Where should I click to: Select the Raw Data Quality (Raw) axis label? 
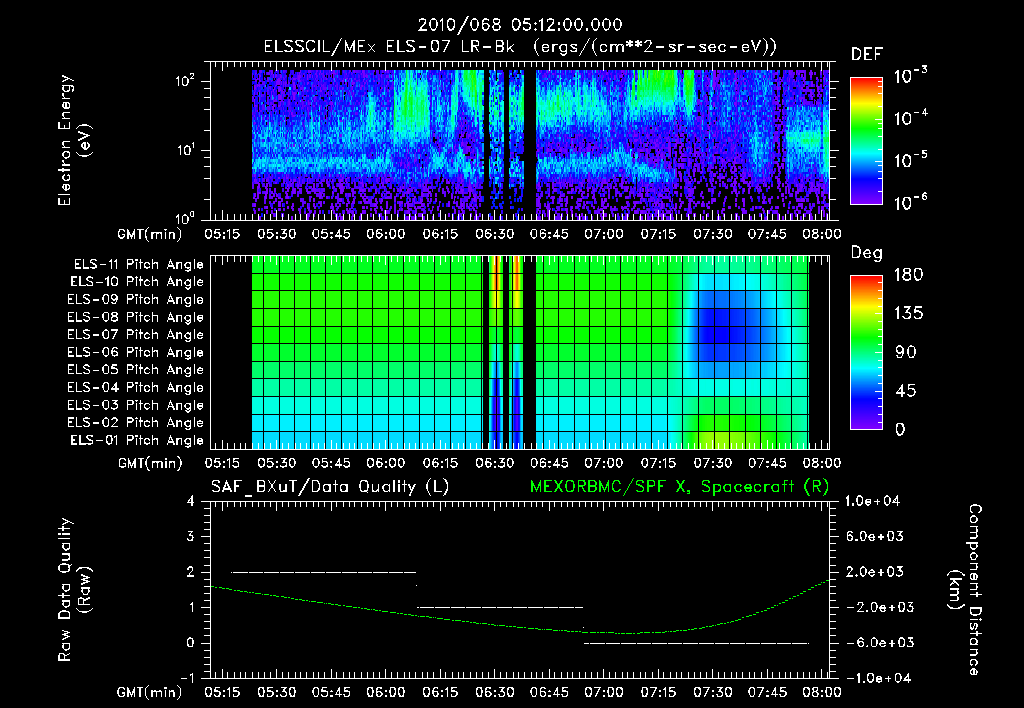tap(74, 590)
